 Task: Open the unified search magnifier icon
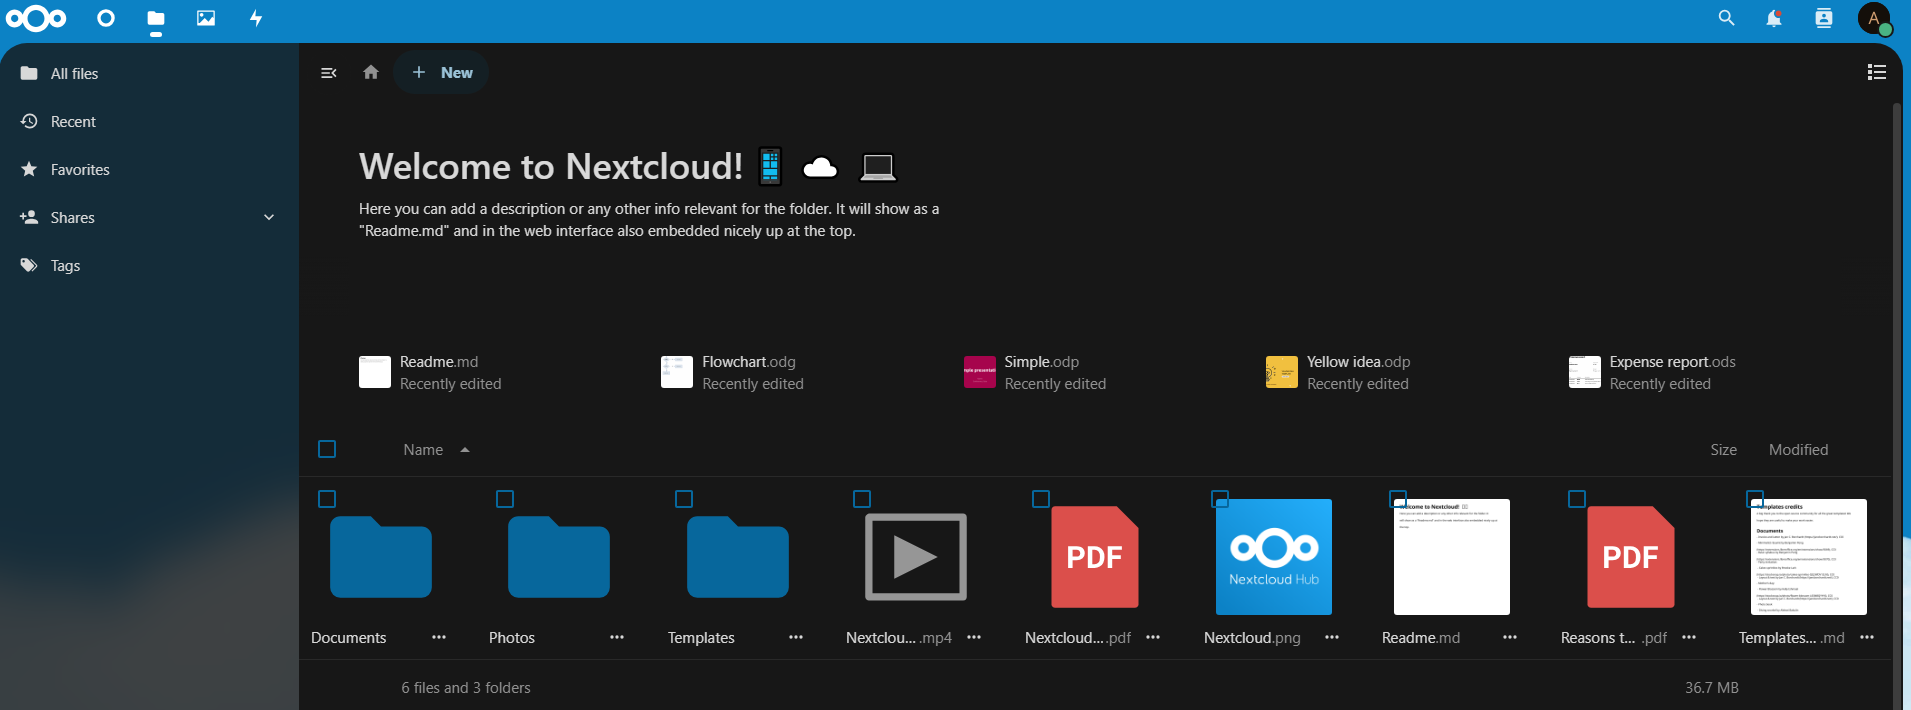click(x=1726, y=18)
